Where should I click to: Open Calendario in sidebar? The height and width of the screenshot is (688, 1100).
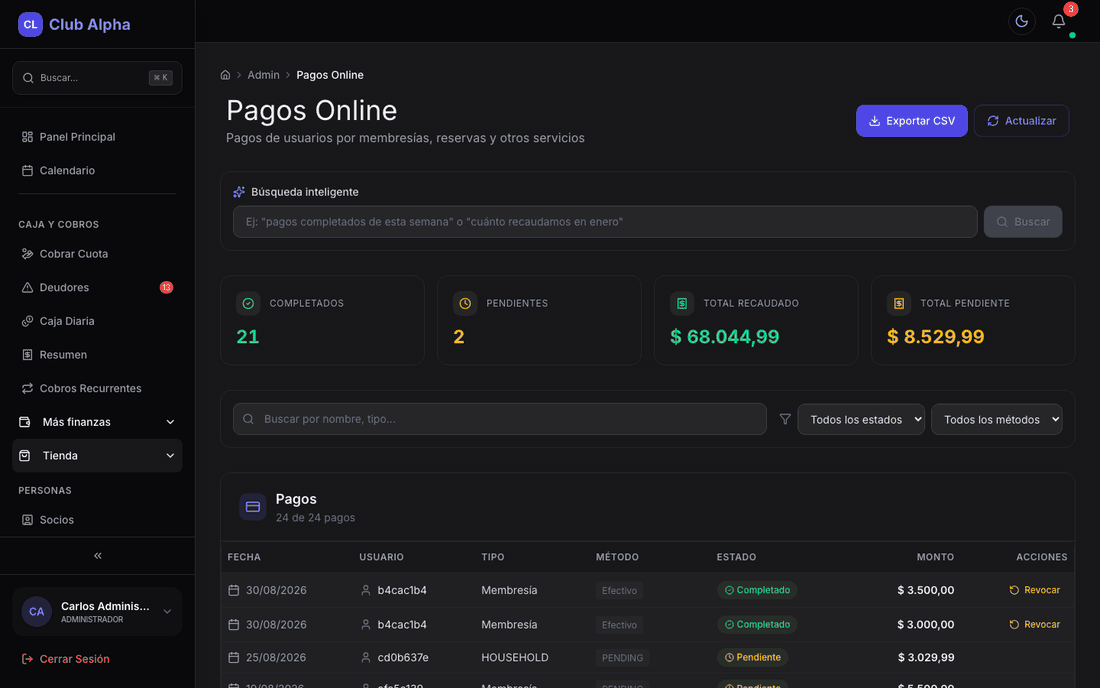(97, 170)
